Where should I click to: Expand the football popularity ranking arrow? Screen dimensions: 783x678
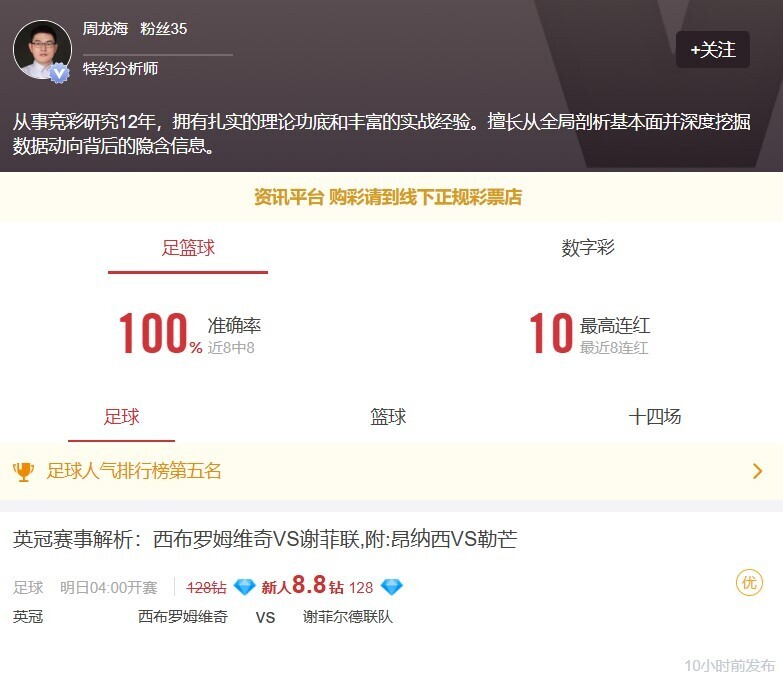coord(758,471)
